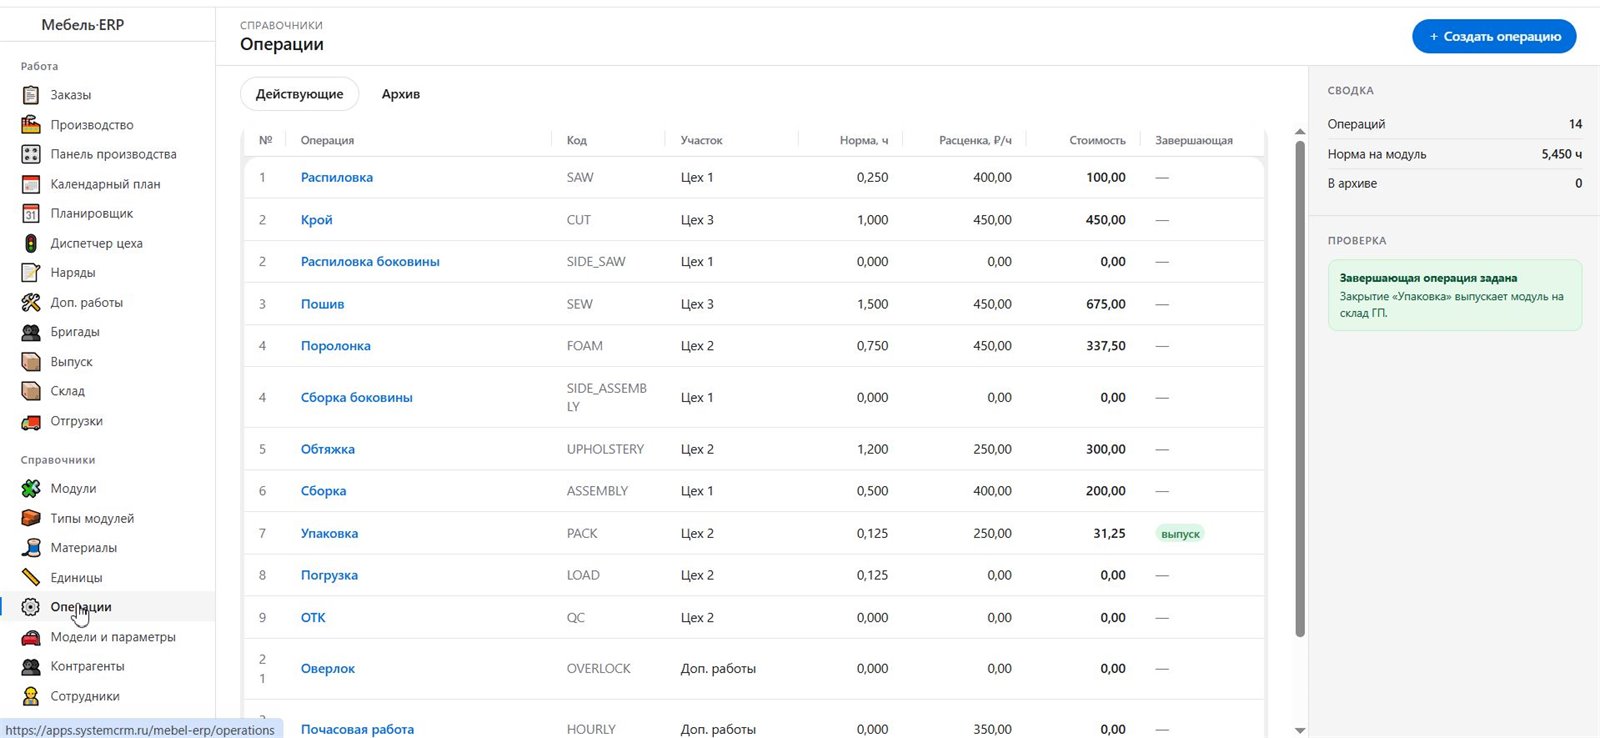Navigate to Склад in the sidebar
1600x738 pixels.
[x=68, y=391]
